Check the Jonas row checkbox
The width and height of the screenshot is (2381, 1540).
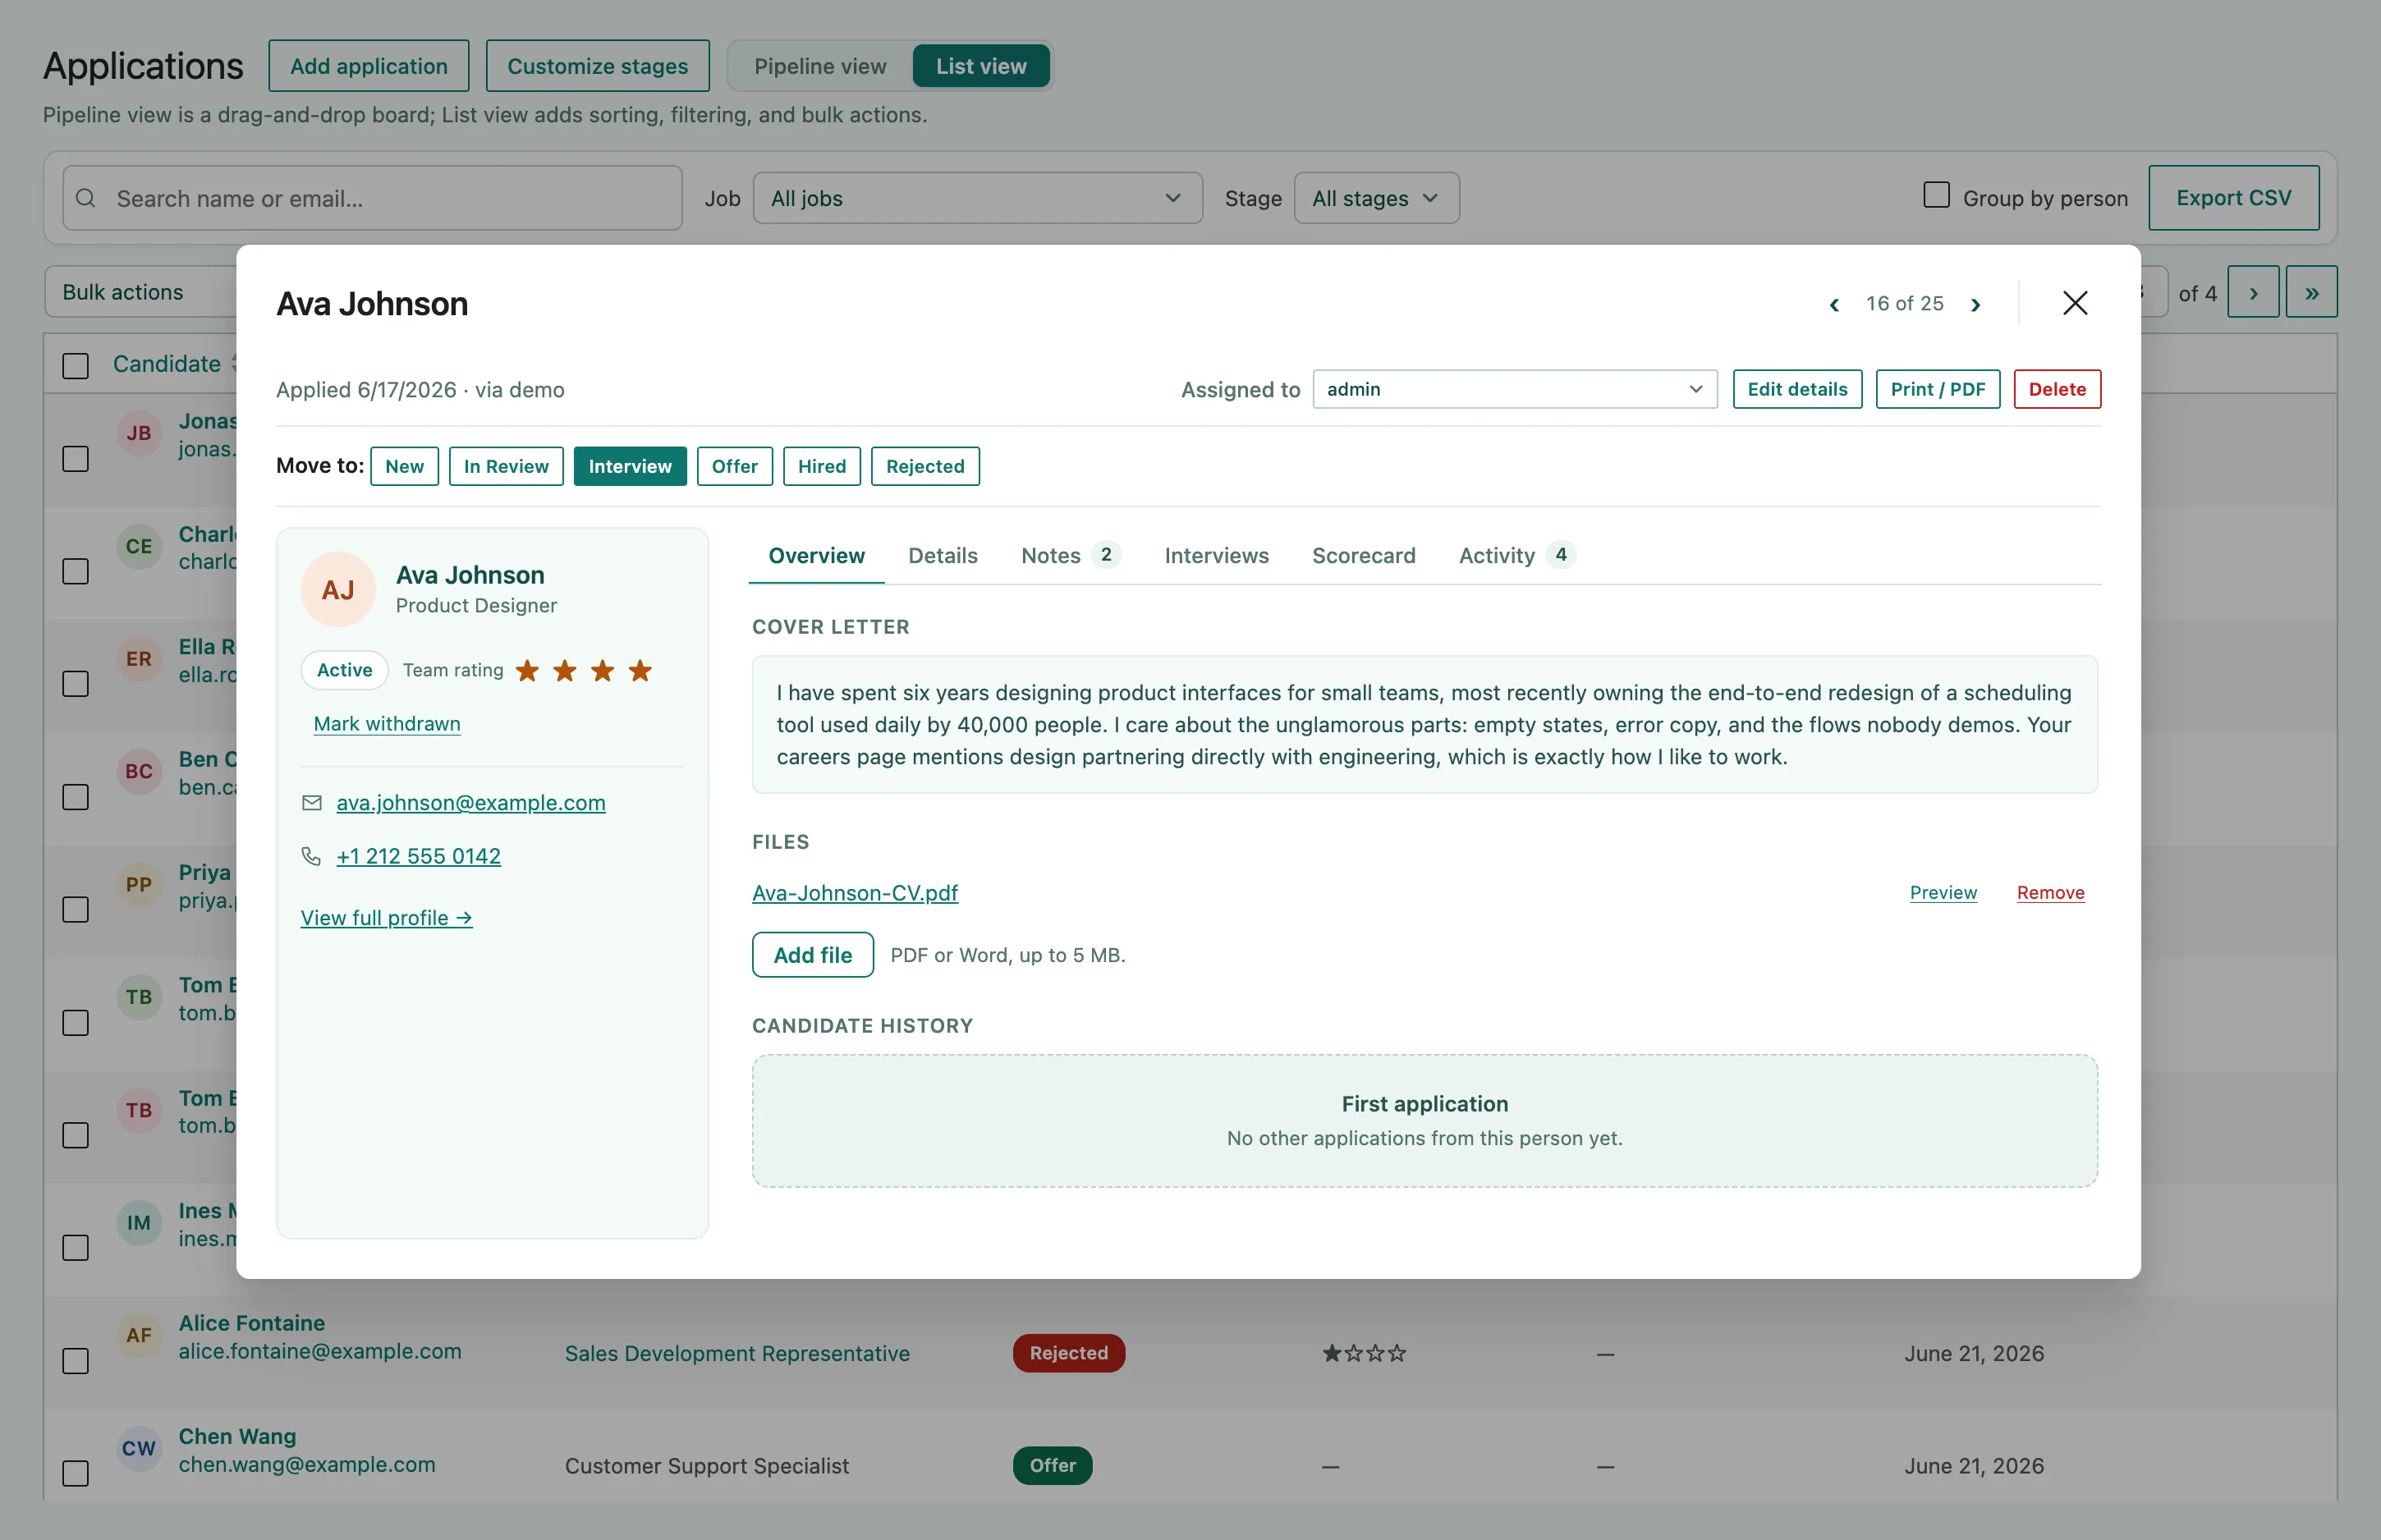coord(76,459)
